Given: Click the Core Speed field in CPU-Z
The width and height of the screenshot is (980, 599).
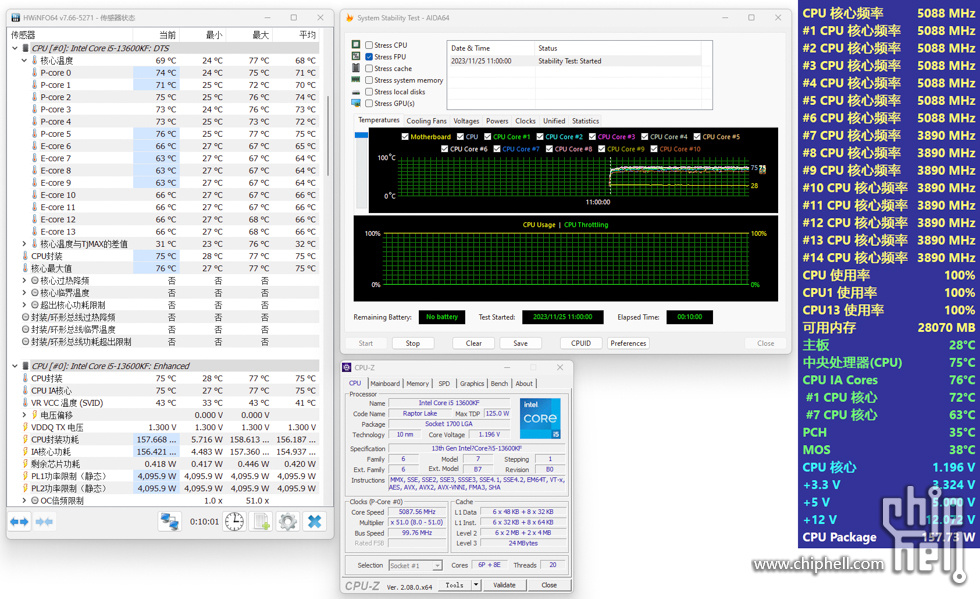Looking at the screenshot, I should (417, 512).
